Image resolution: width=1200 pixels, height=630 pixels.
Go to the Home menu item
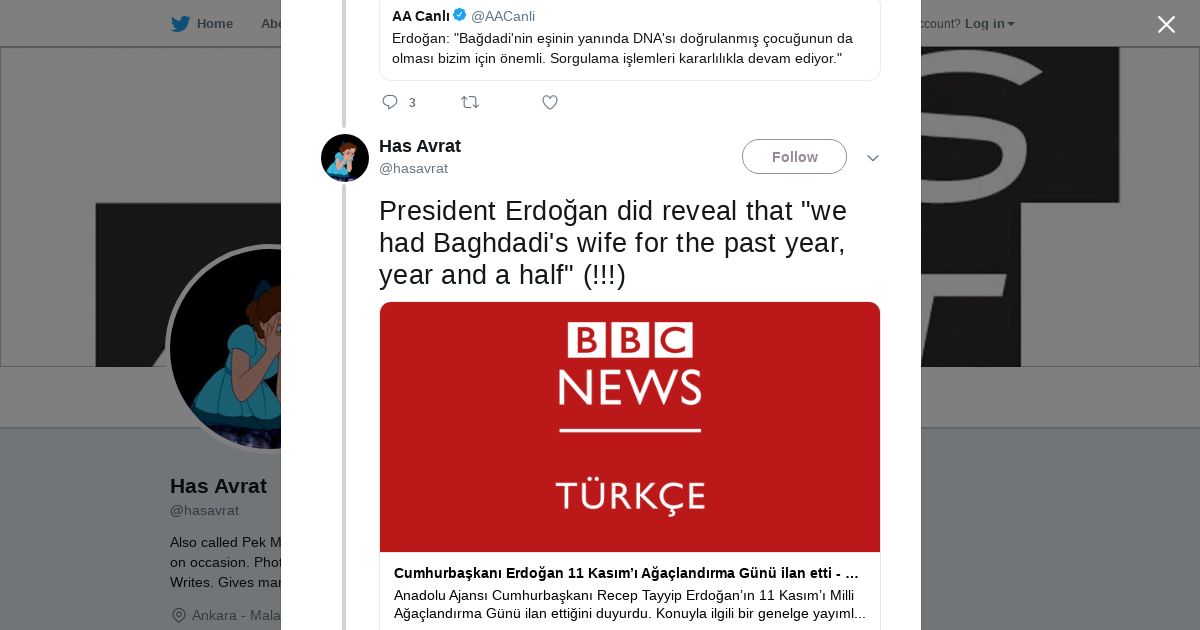pos(214,24)
